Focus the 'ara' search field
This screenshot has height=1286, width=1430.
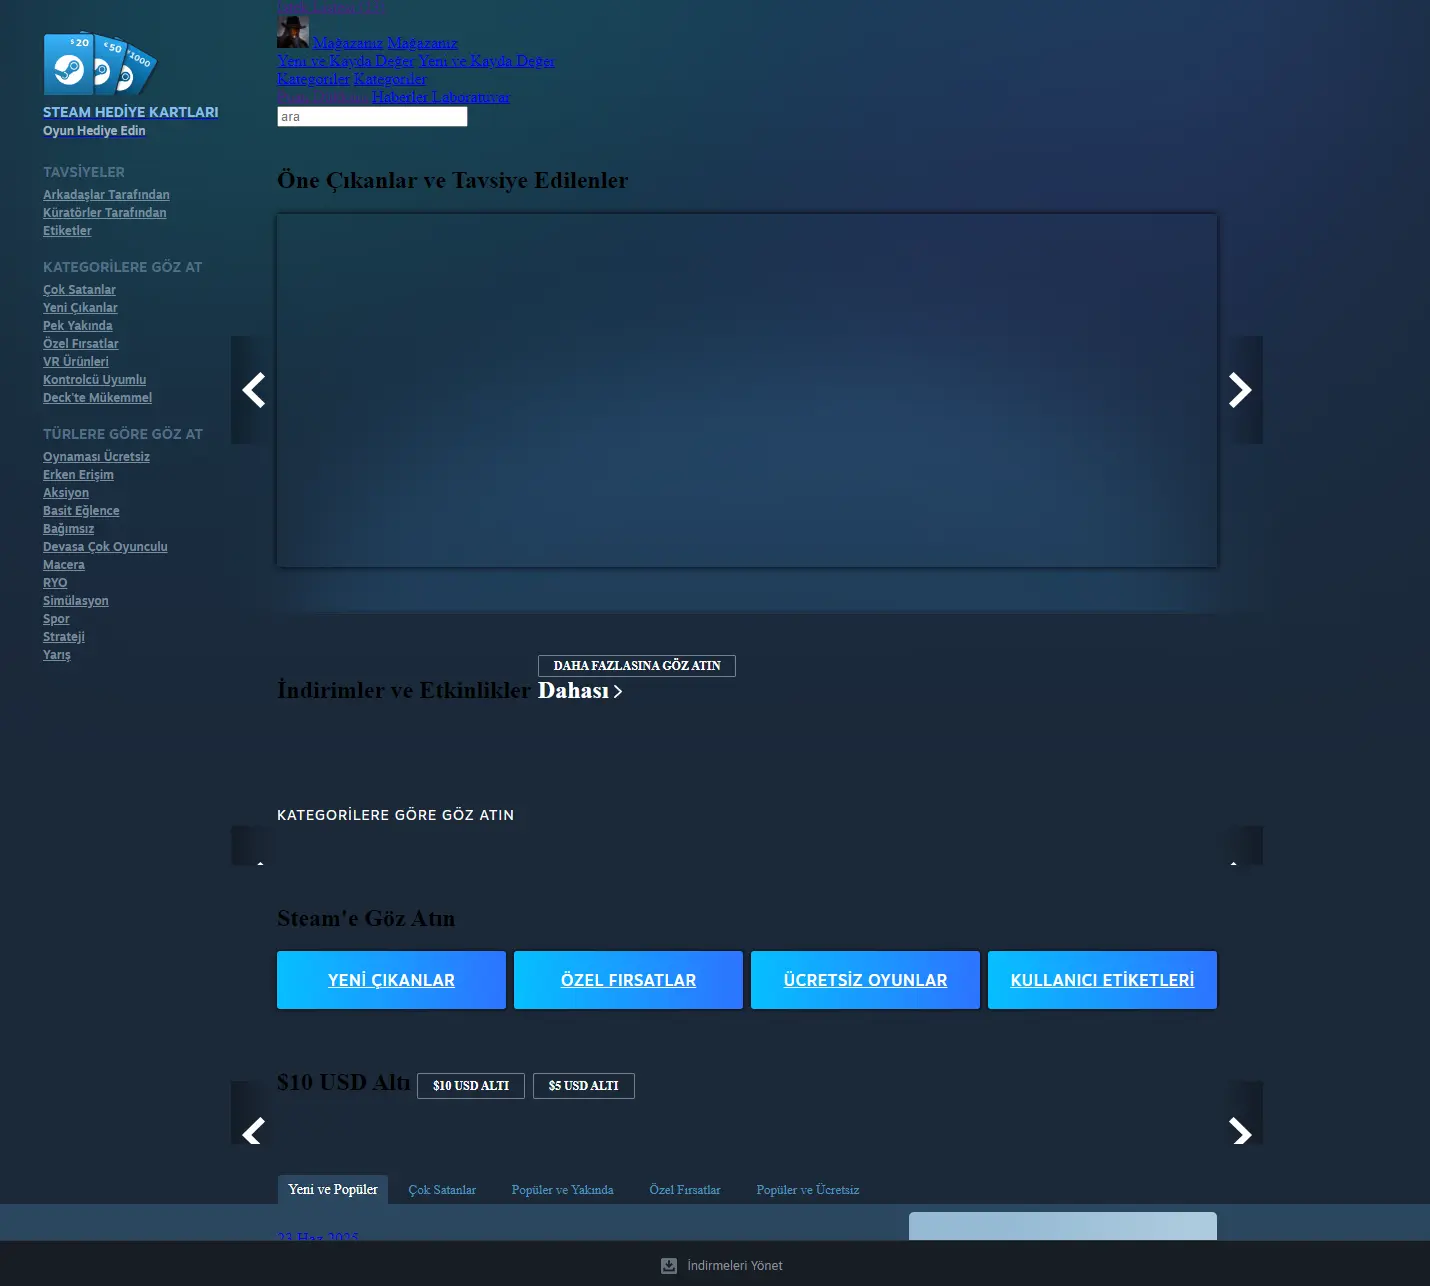pyautogui.click(x=372, y=117)
